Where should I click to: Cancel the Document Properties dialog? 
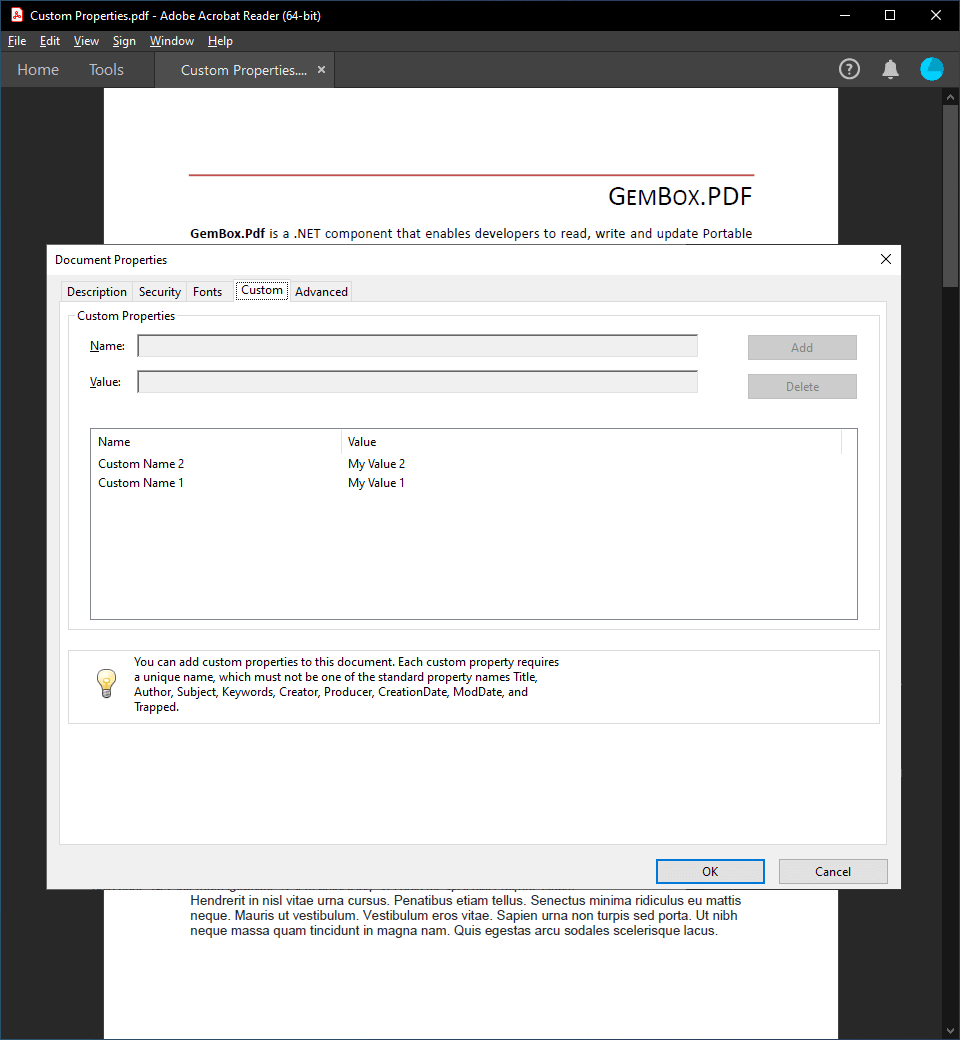tap(832, 871)
